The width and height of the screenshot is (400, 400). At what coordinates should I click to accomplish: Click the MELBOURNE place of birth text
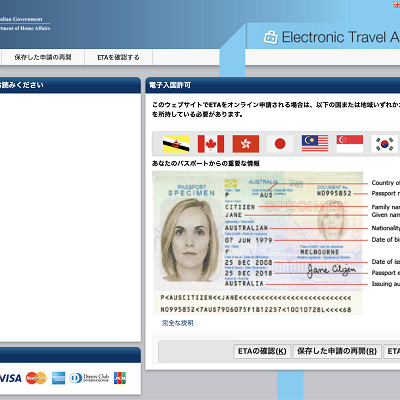pos(319,252)
